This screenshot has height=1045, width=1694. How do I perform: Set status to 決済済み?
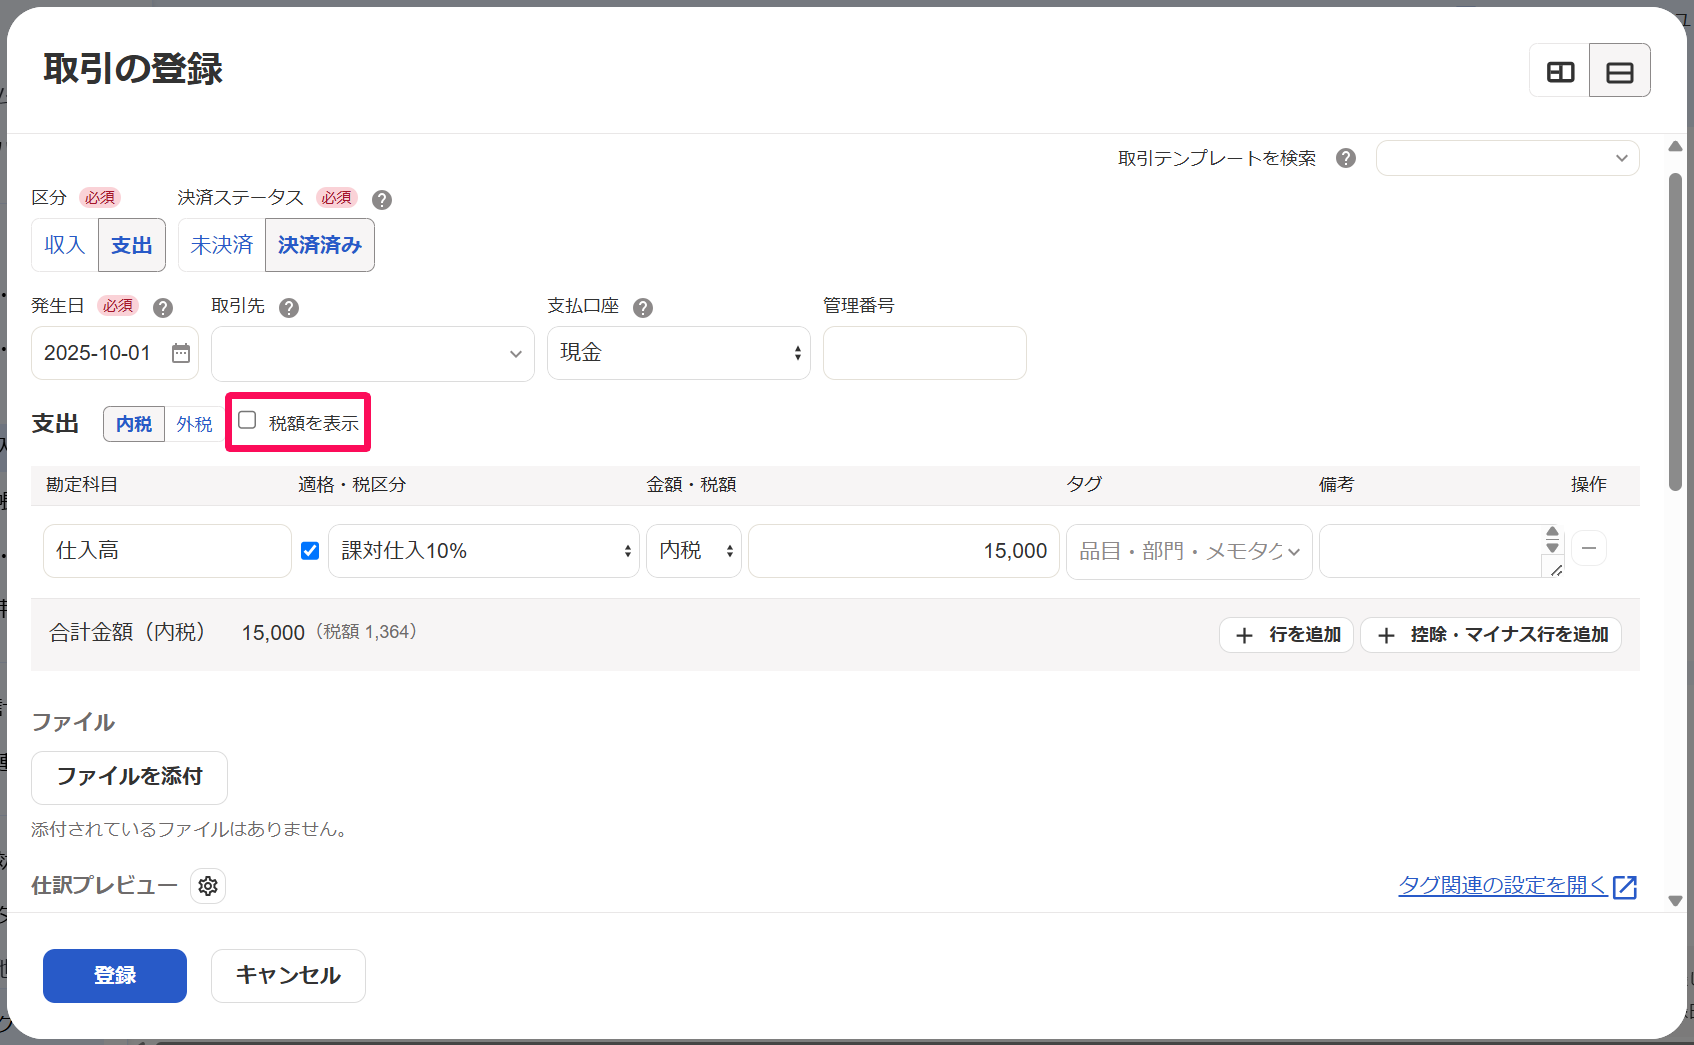tap(320, 245)
